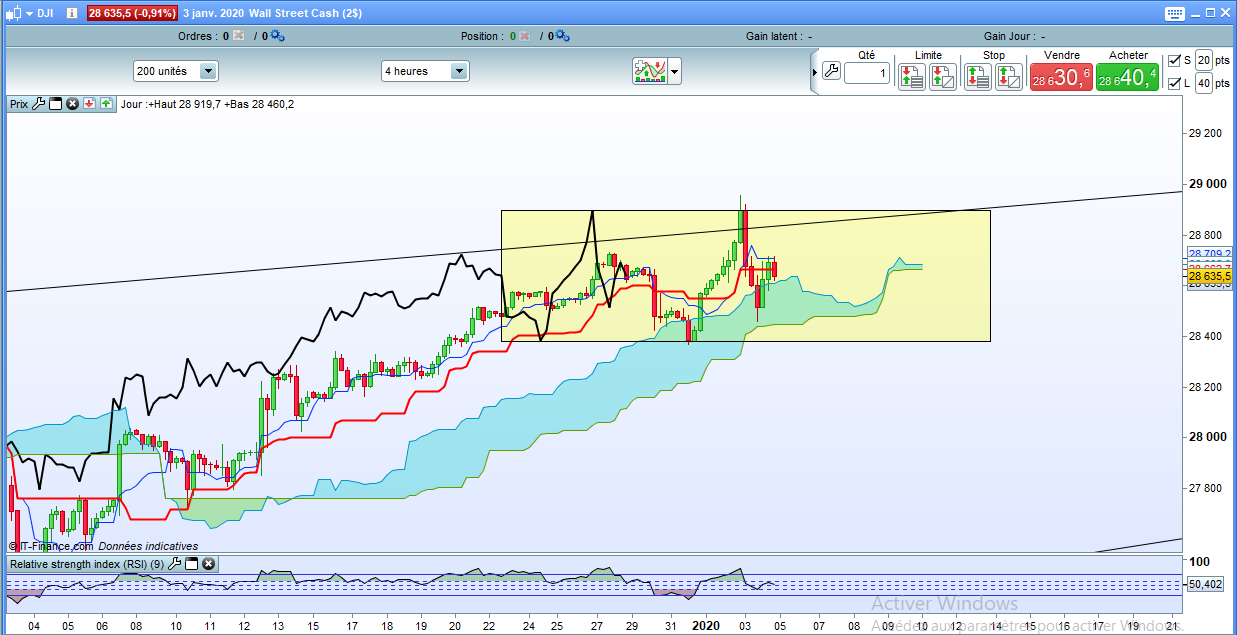Click the red down-arrow icon beside Prix
This screenshot has width=1237, height=635.
pyautogui.click(x=89, y=103)
